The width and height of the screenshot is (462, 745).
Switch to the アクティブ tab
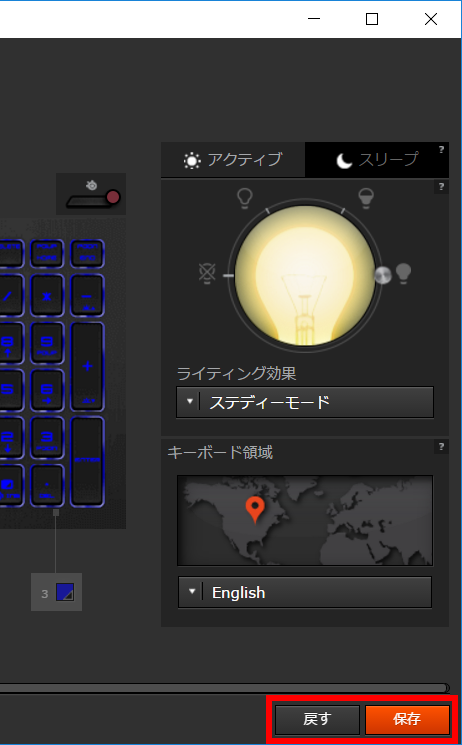pos(233,160)
